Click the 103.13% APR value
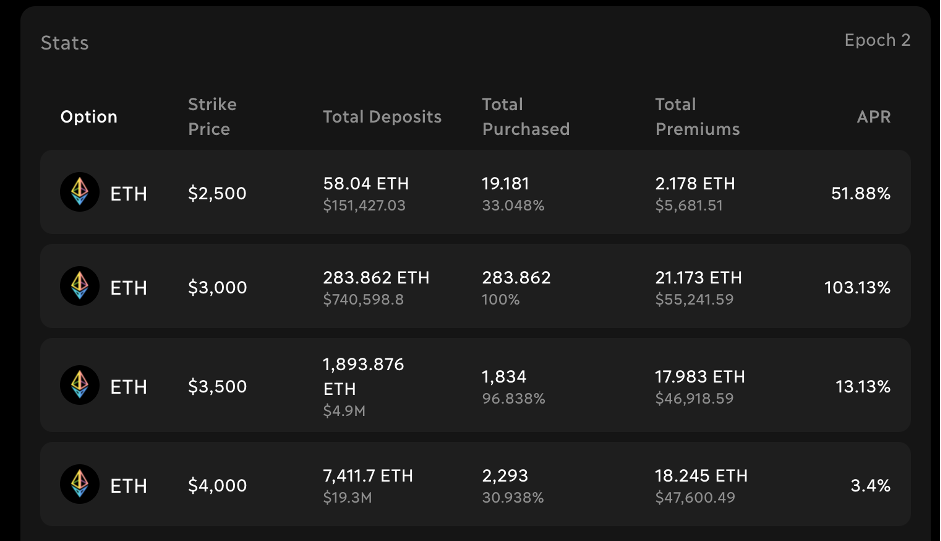Image resolution: width=941 pixels, height=541 pixels. tap(857, 287)
